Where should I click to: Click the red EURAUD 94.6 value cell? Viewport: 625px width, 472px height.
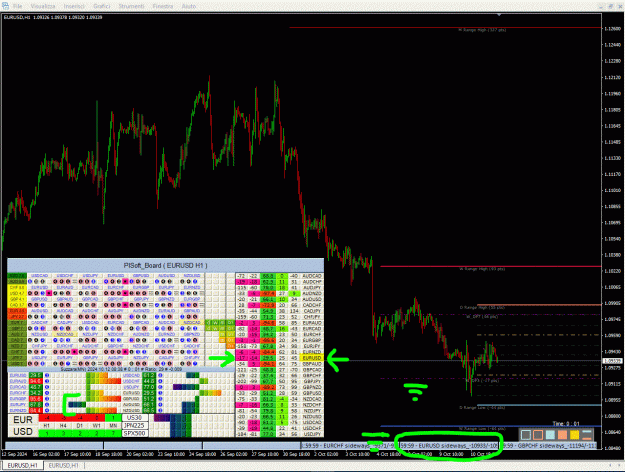(x=36, y=381)
